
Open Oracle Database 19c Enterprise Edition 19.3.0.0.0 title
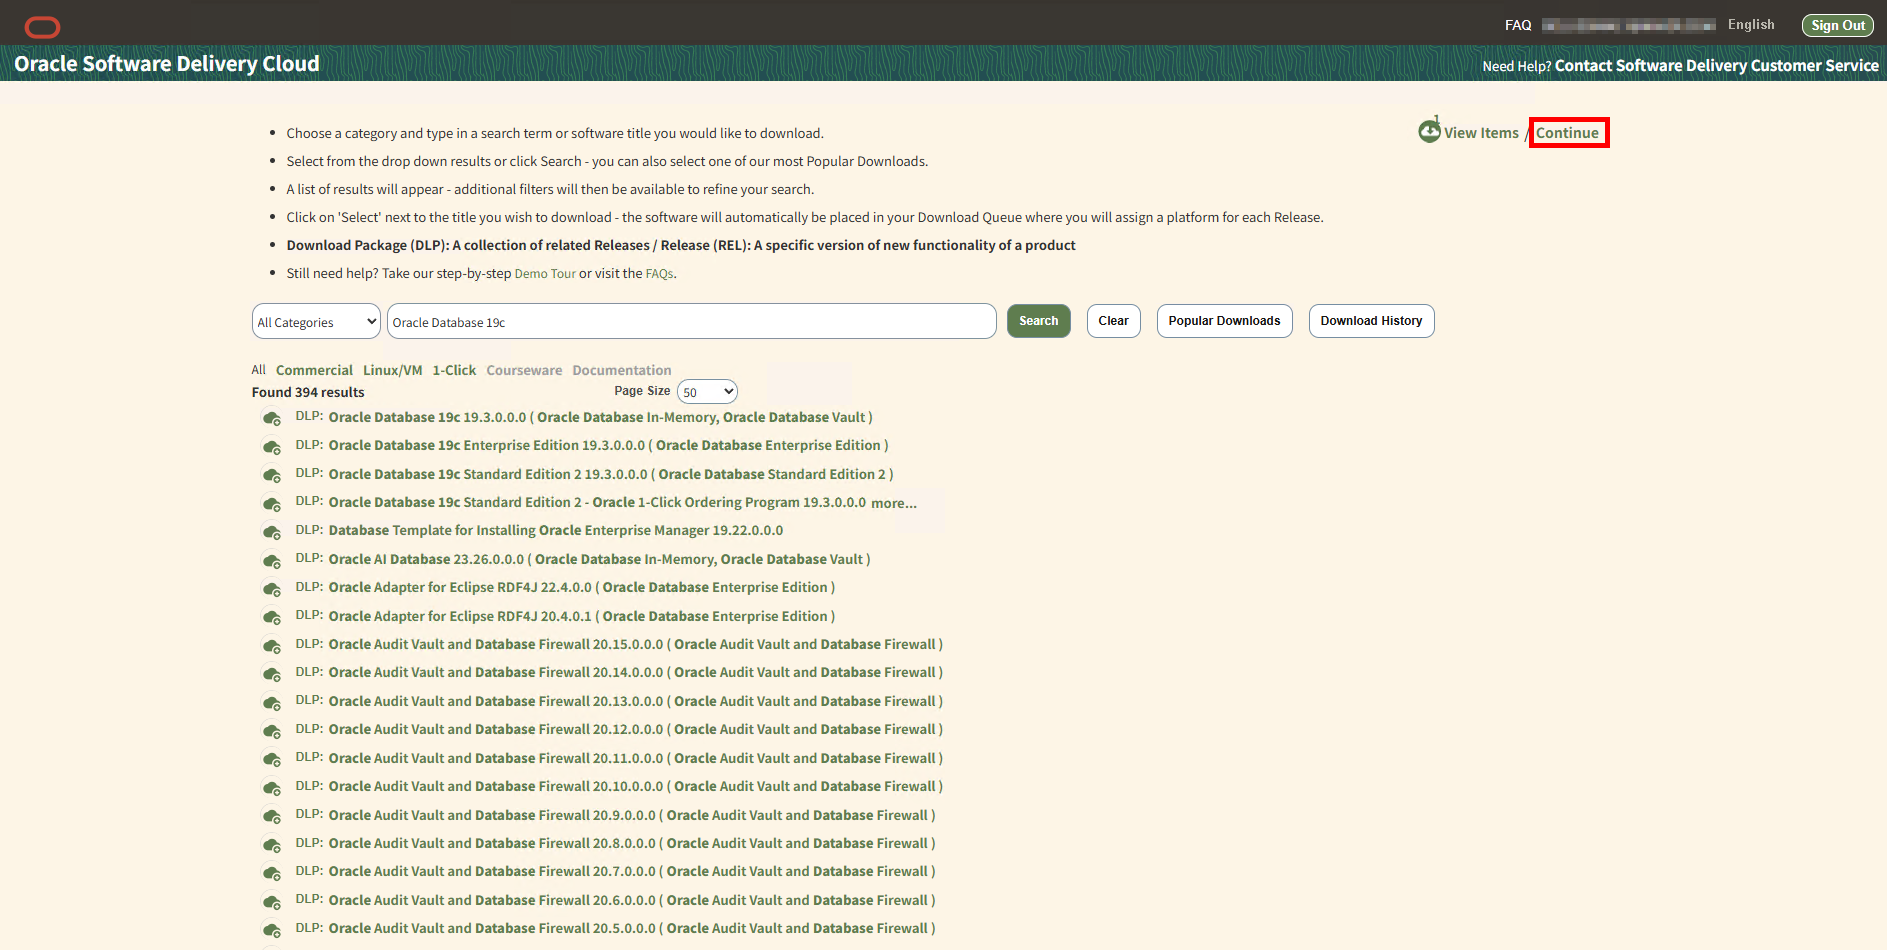608,446
